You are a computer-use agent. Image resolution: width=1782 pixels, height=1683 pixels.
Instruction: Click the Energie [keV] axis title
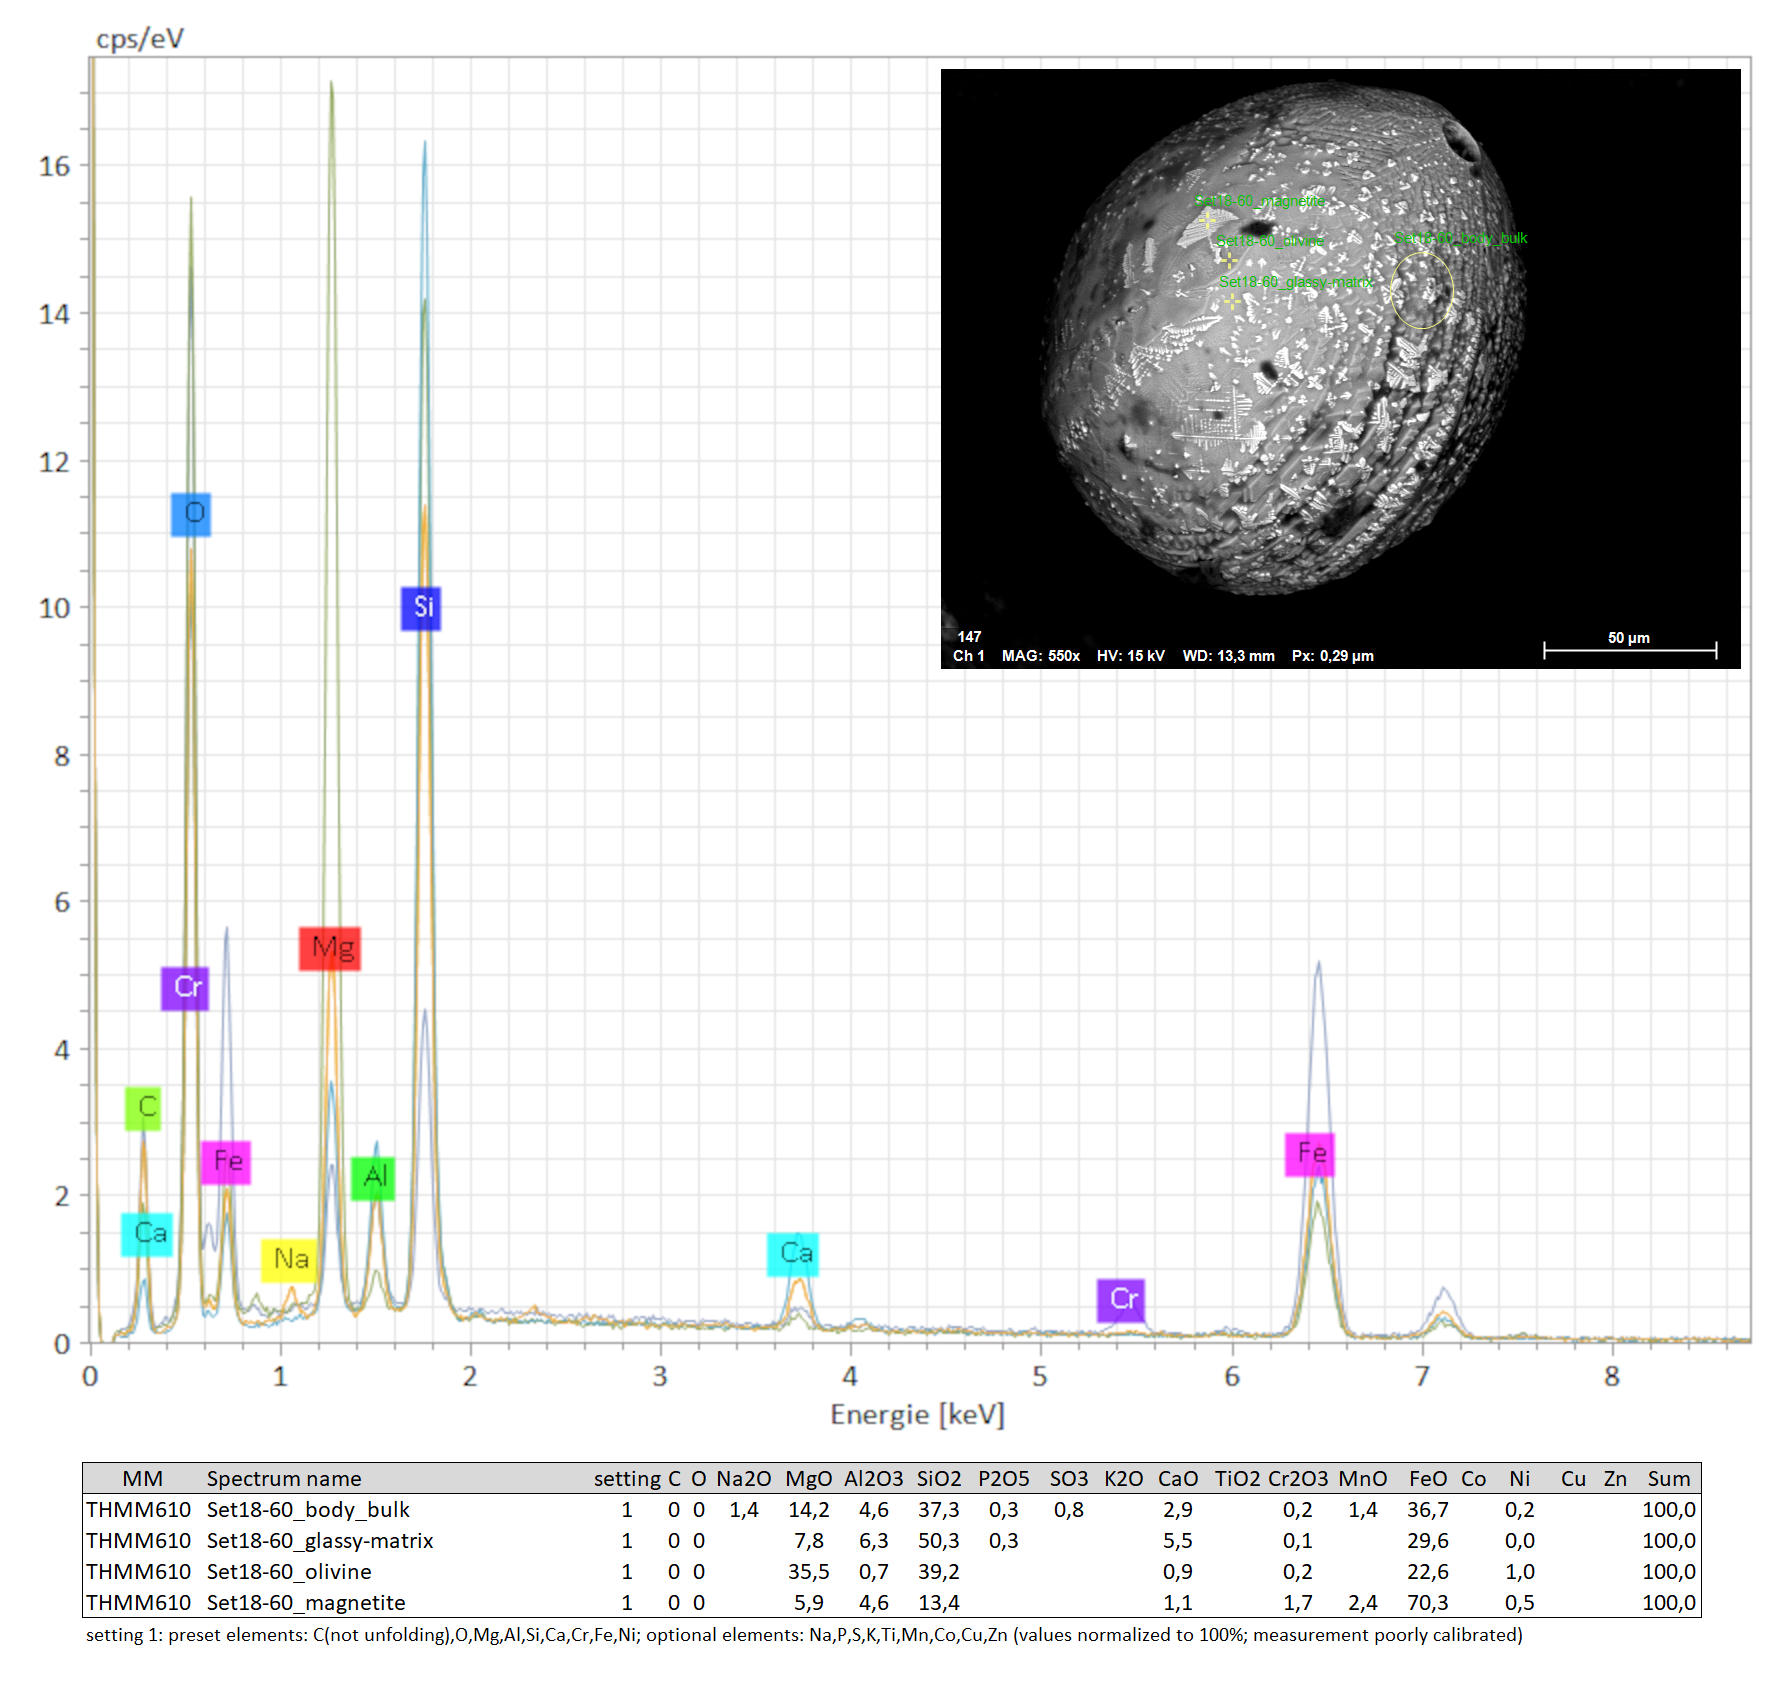(917, 1414)
